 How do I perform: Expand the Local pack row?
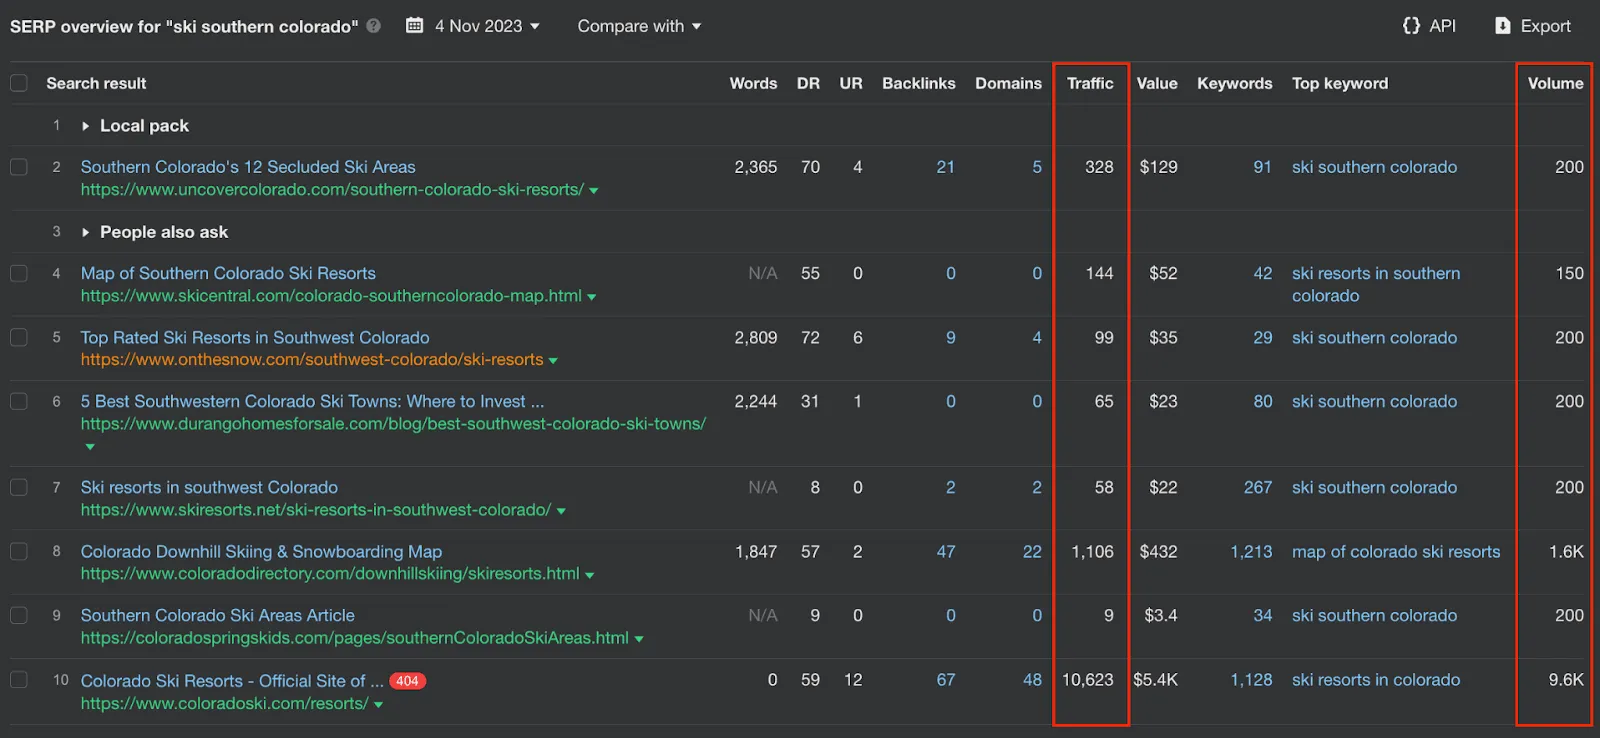[85, 126]
